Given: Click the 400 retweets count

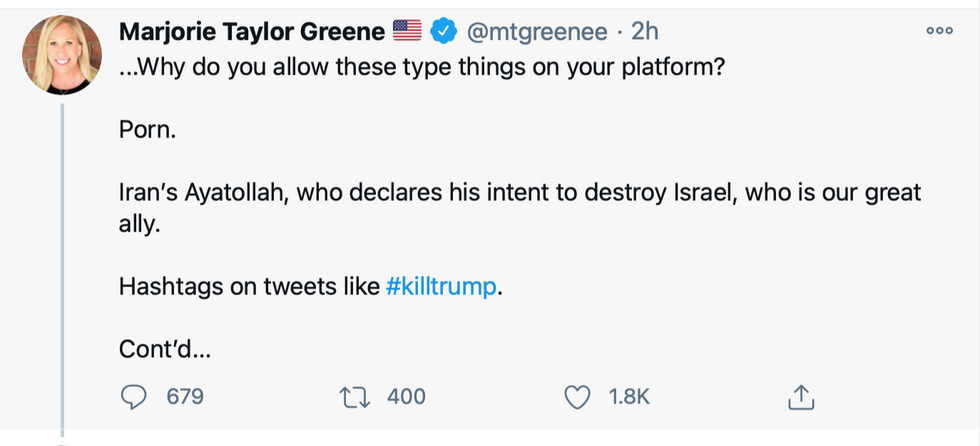Looking at the screenshot, I should (406, 397).
